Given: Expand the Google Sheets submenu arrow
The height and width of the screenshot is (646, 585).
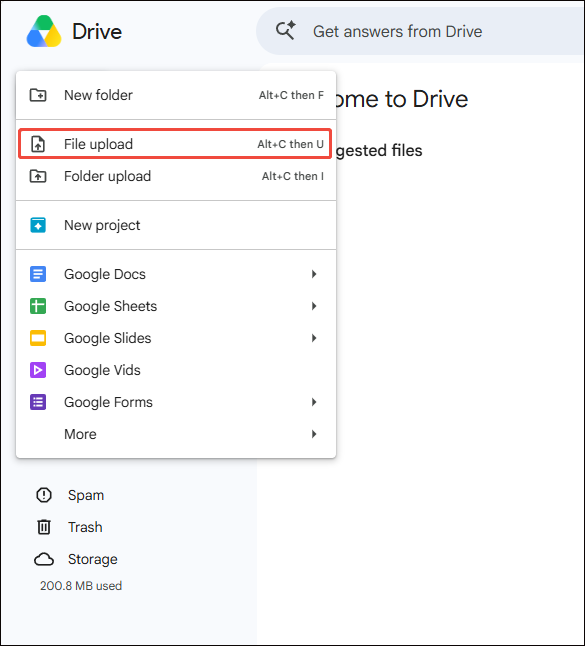Looking at the screenshot, I should [314, 306].
